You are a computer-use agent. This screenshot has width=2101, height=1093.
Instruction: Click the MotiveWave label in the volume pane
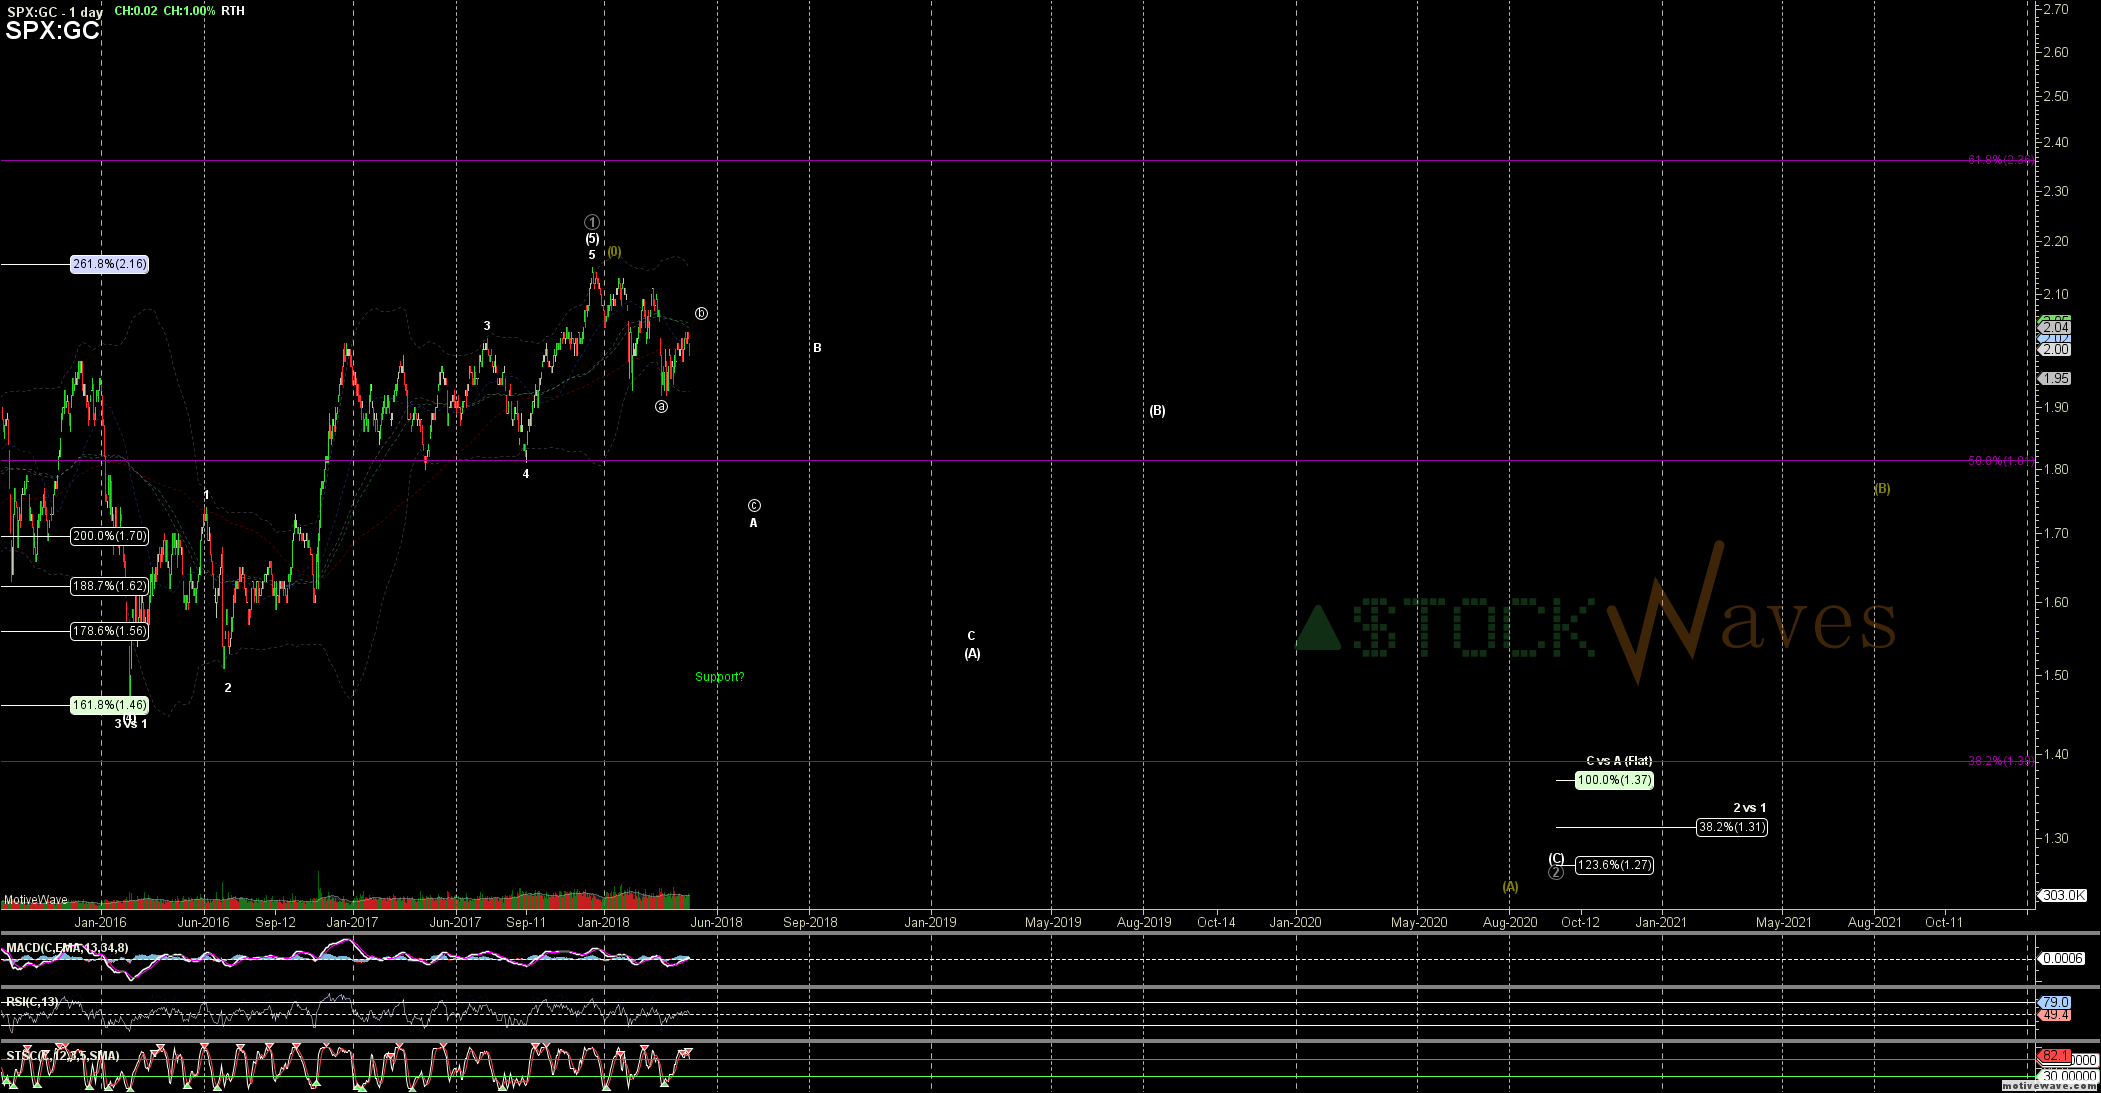[36, 900]
